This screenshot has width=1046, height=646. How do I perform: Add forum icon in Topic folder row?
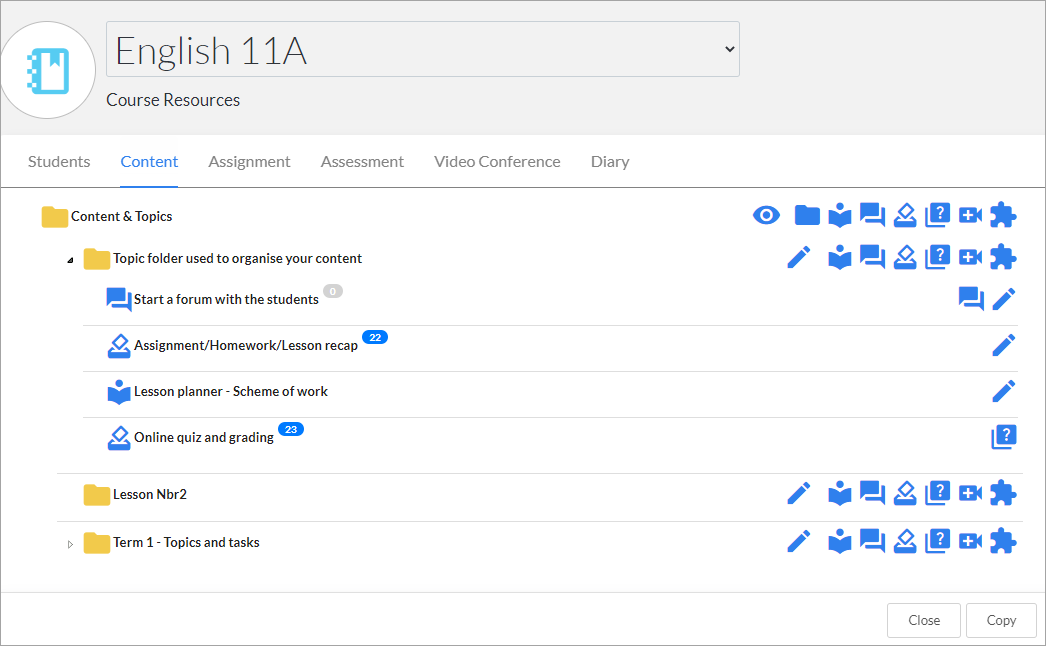coord(872,257)
